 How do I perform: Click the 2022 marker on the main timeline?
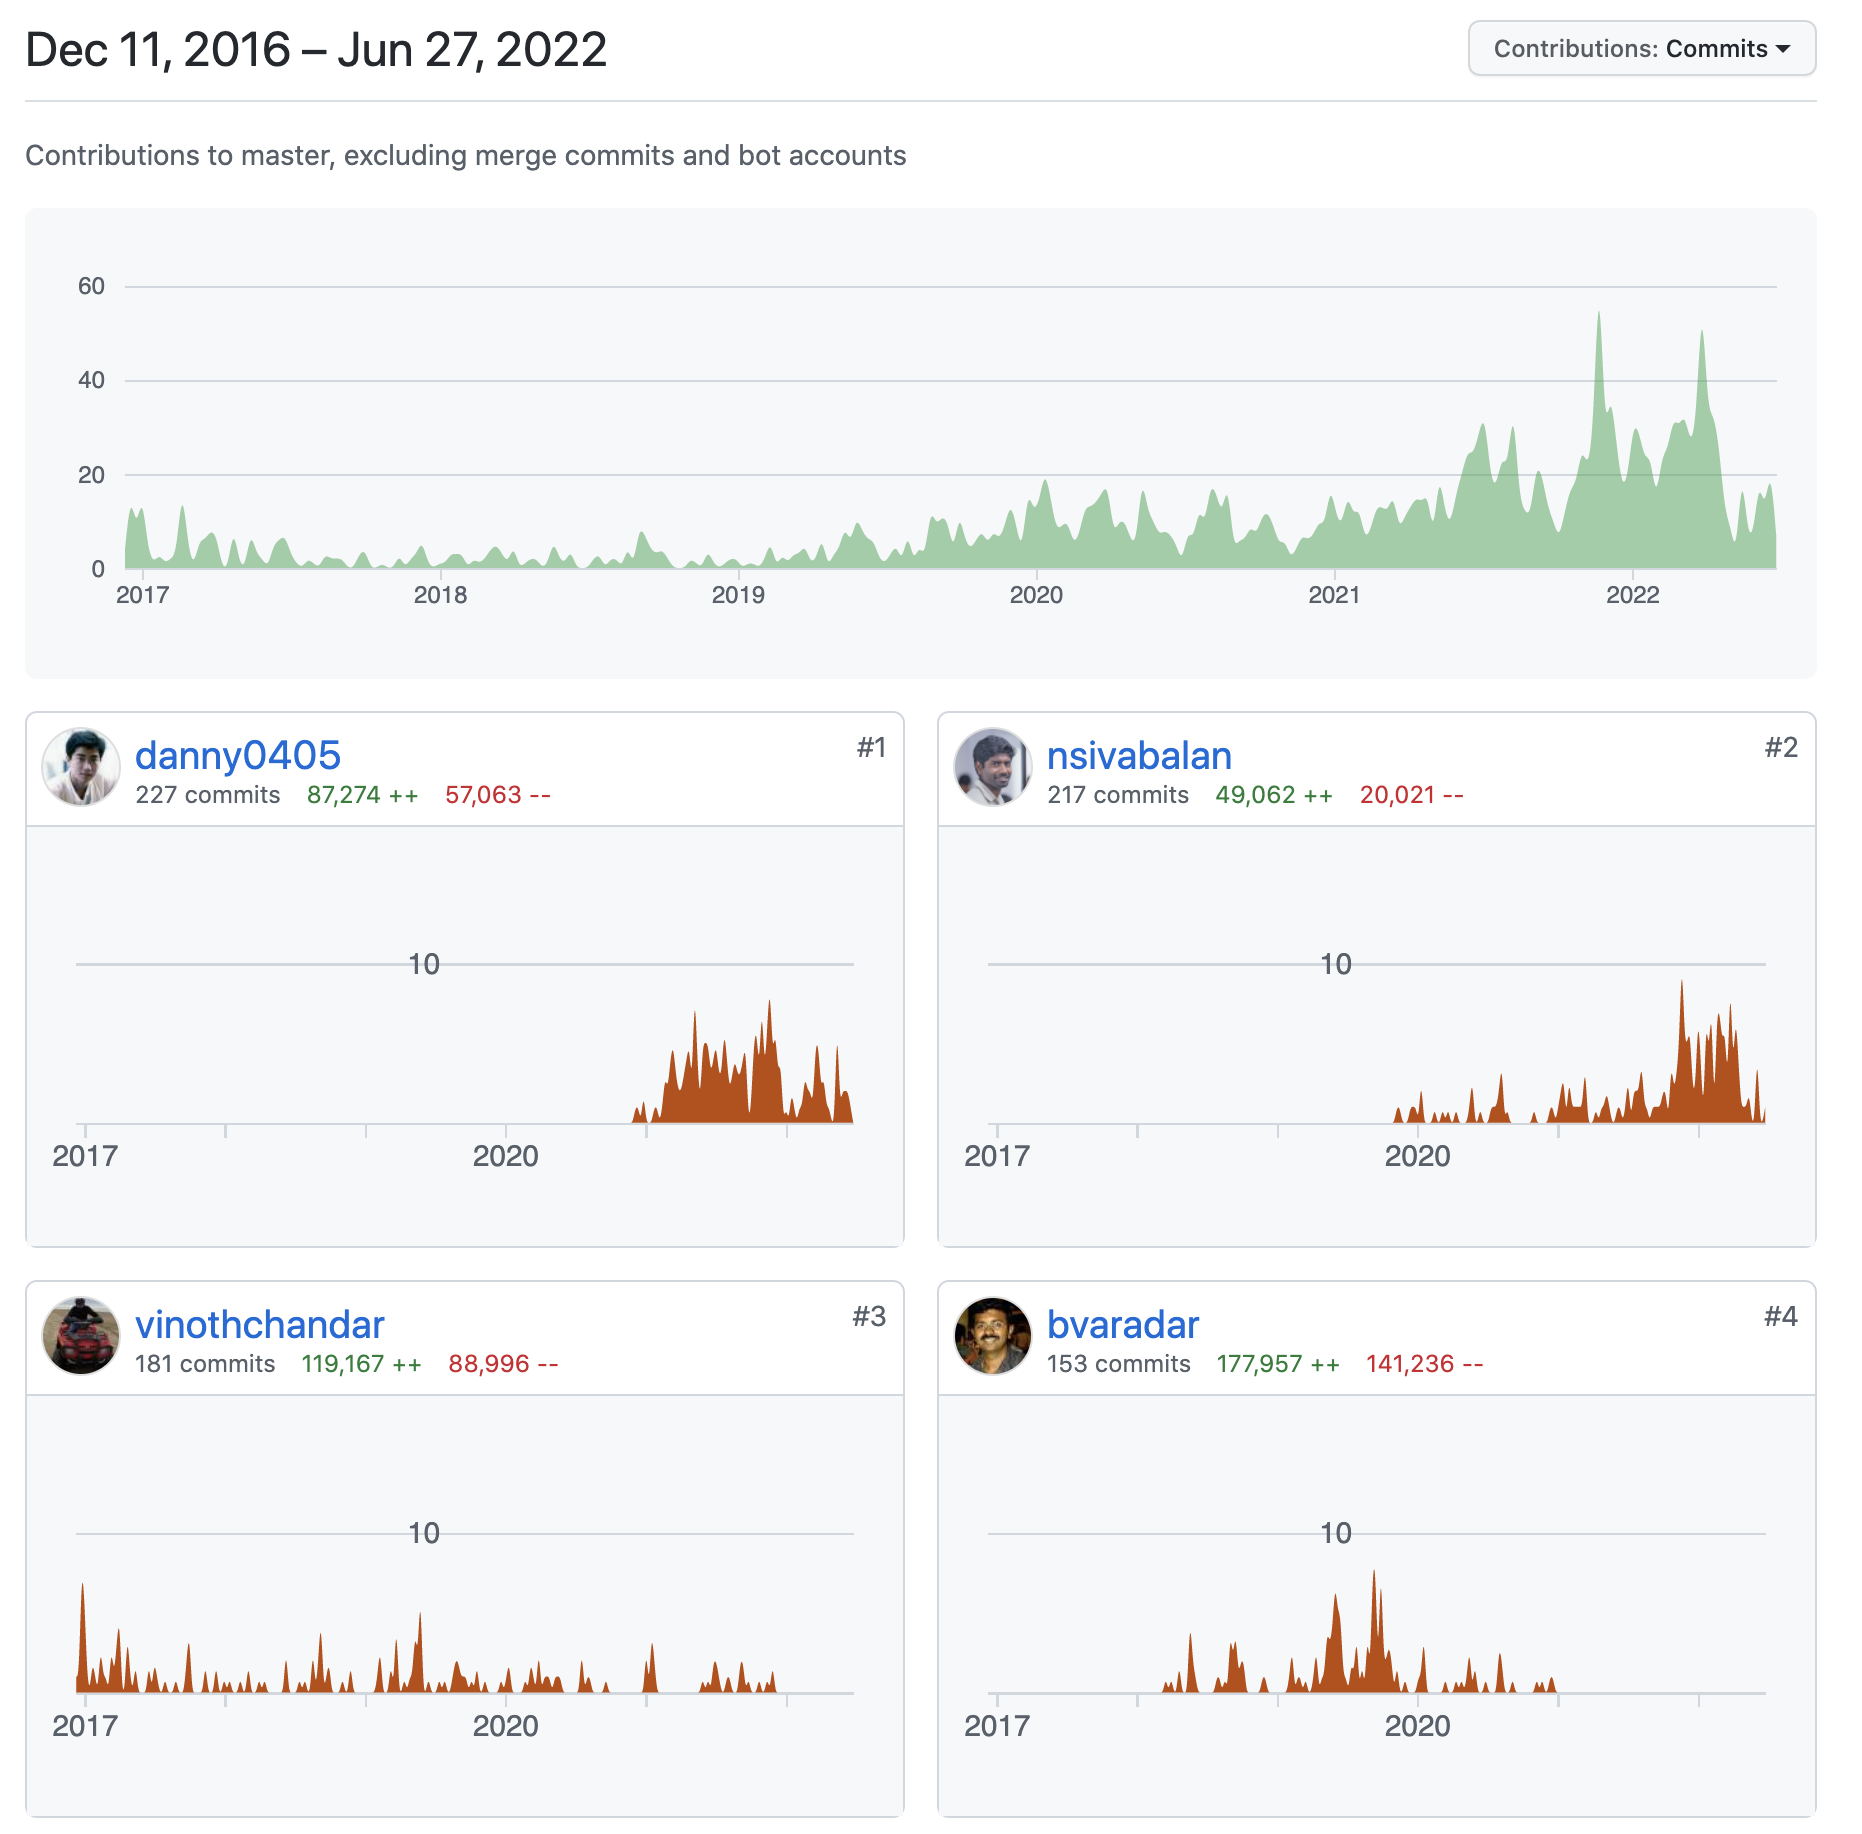(x=1633, y=595)
